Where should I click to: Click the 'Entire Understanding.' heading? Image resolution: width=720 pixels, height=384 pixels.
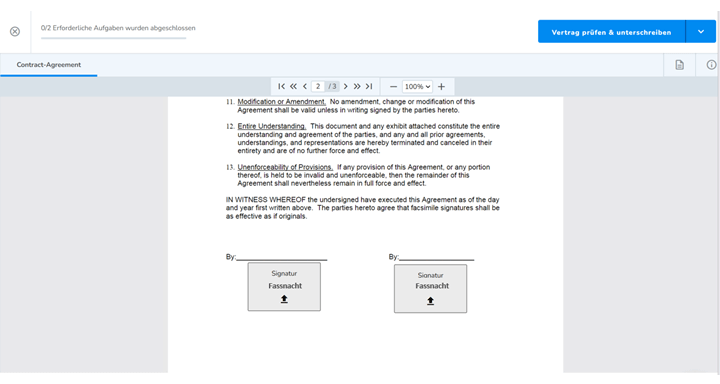point(271,126)
